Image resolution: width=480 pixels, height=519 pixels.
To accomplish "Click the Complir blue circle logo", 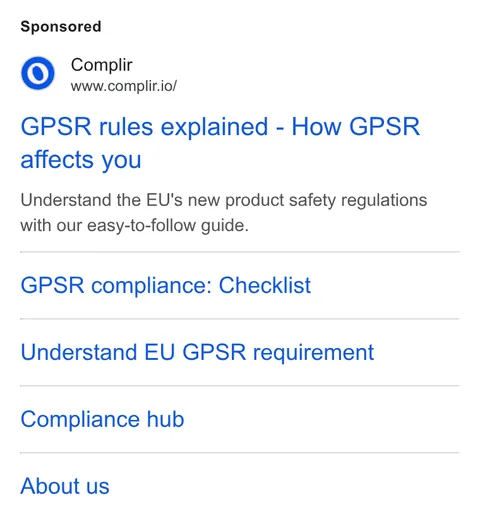I will pos(38,73).
